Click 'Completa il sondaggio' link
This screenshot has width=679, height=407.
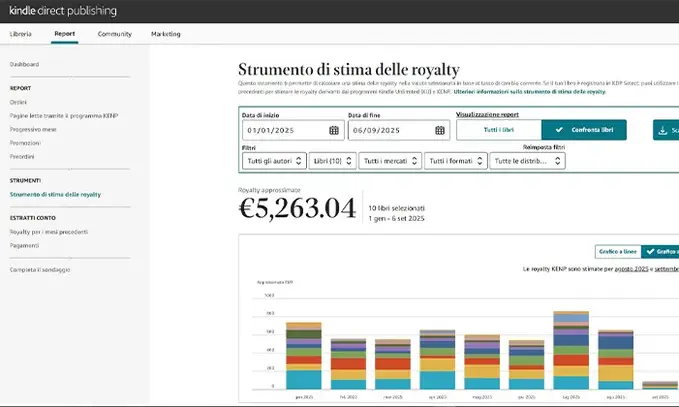(x=40, y=270)
